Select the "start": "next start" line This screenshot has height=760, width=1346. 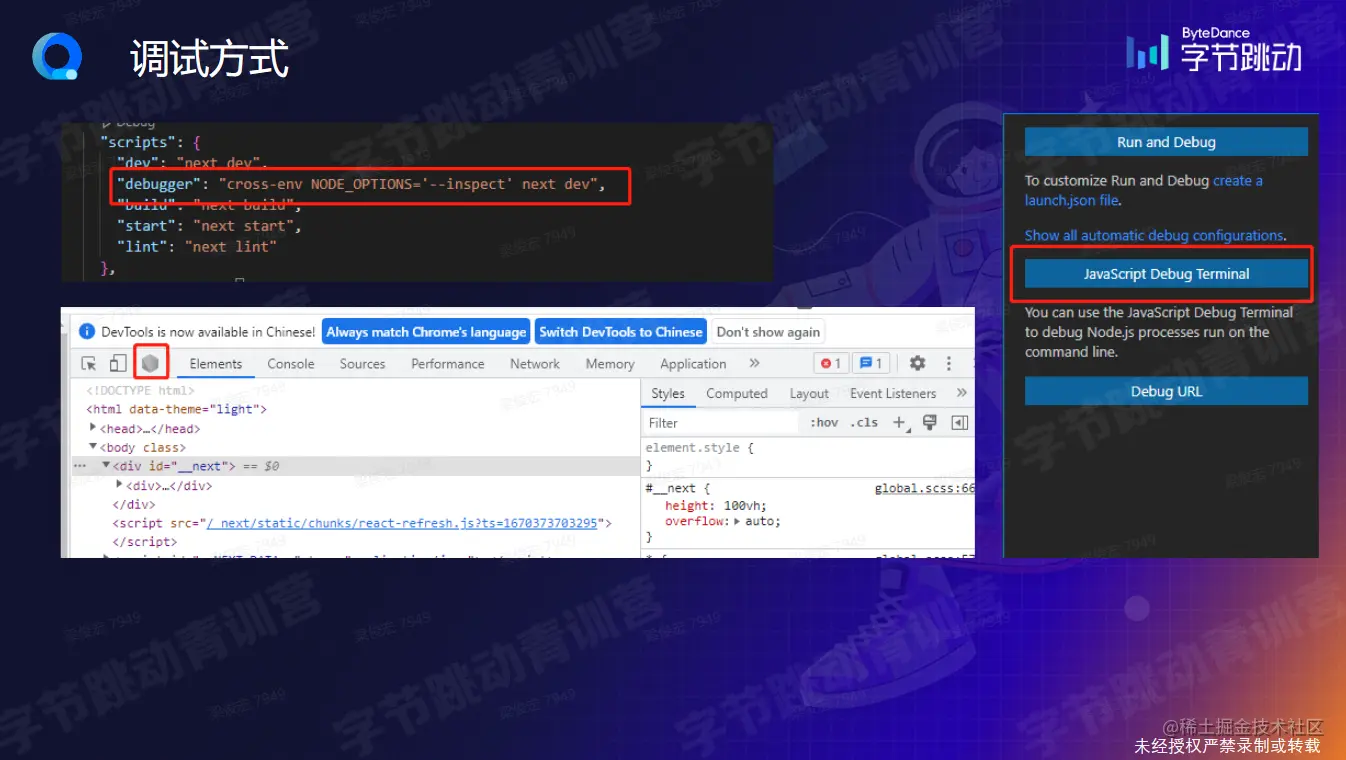[x=208, y=226]
